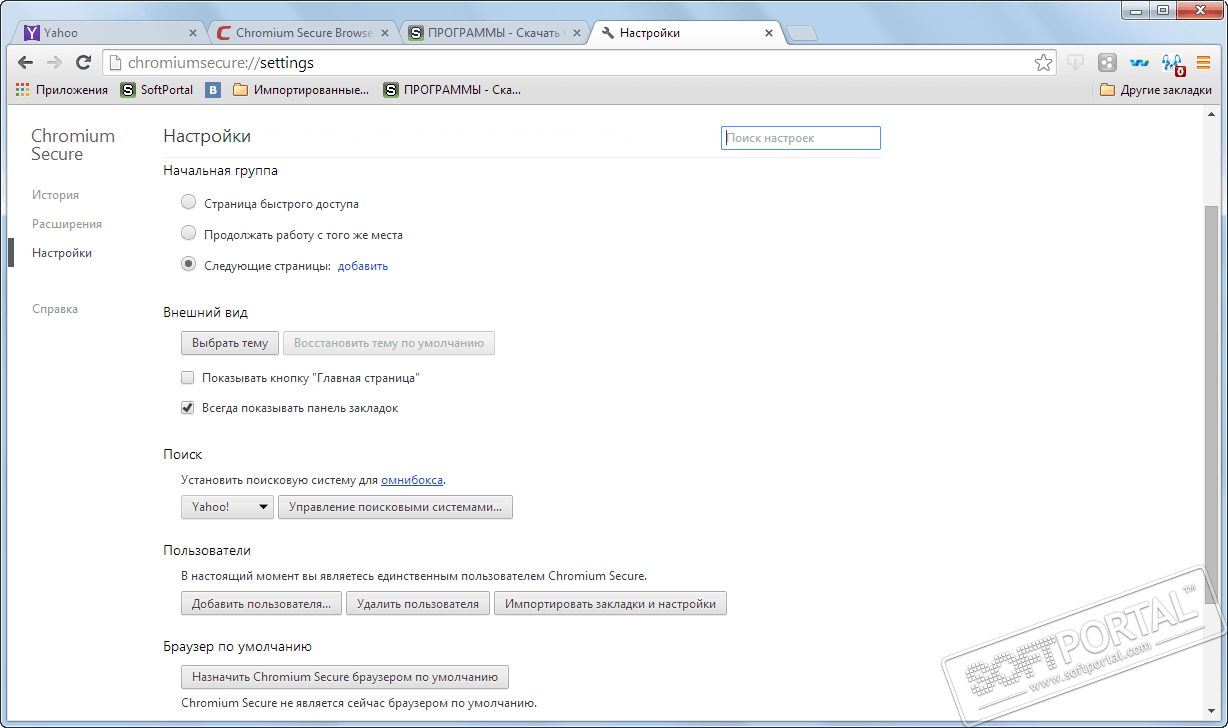Open the SoftPortal bookmark
1228x728 pixels.
(x=157, y=90)
